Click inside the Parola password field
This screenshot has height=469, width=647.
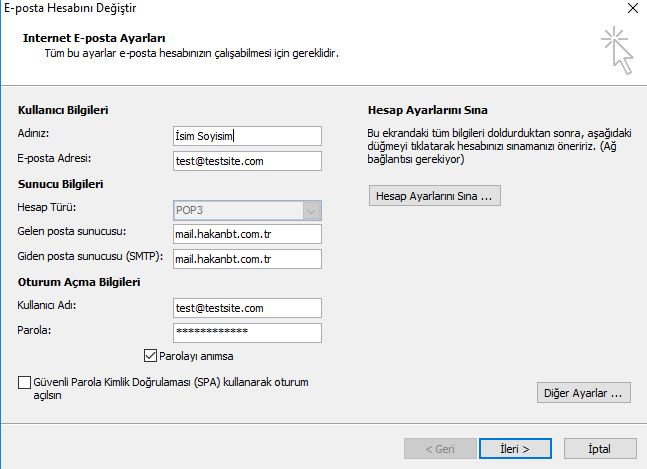pos(247,332)
